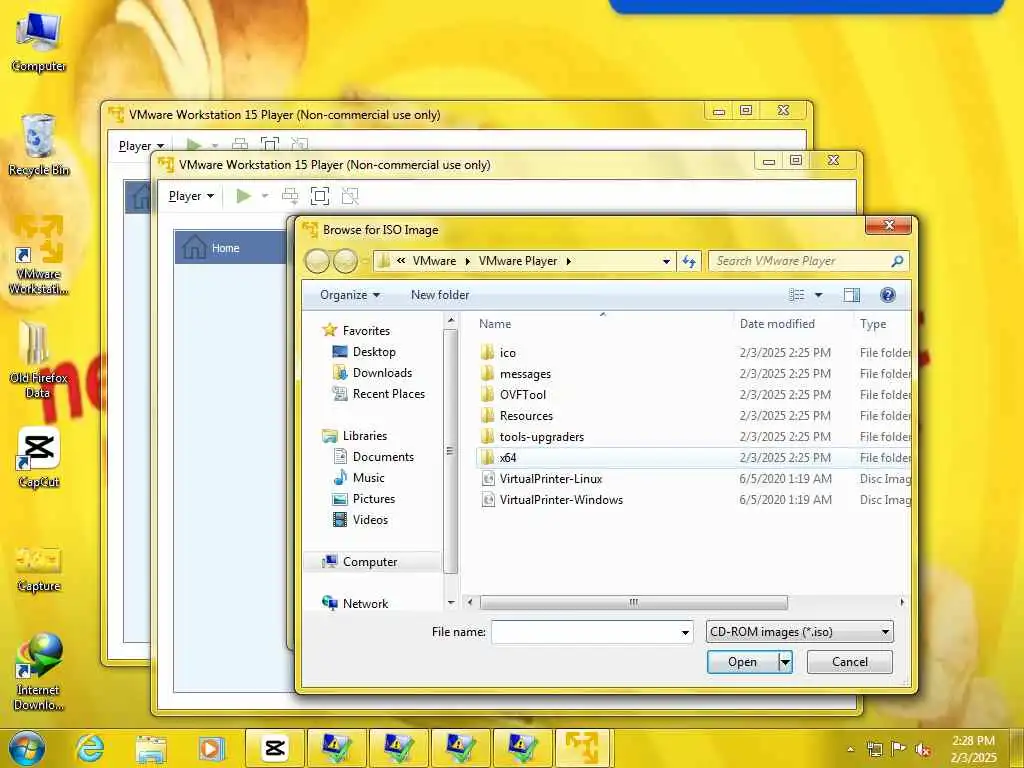Open Internet Explorer from taskbar

point(89,748)
